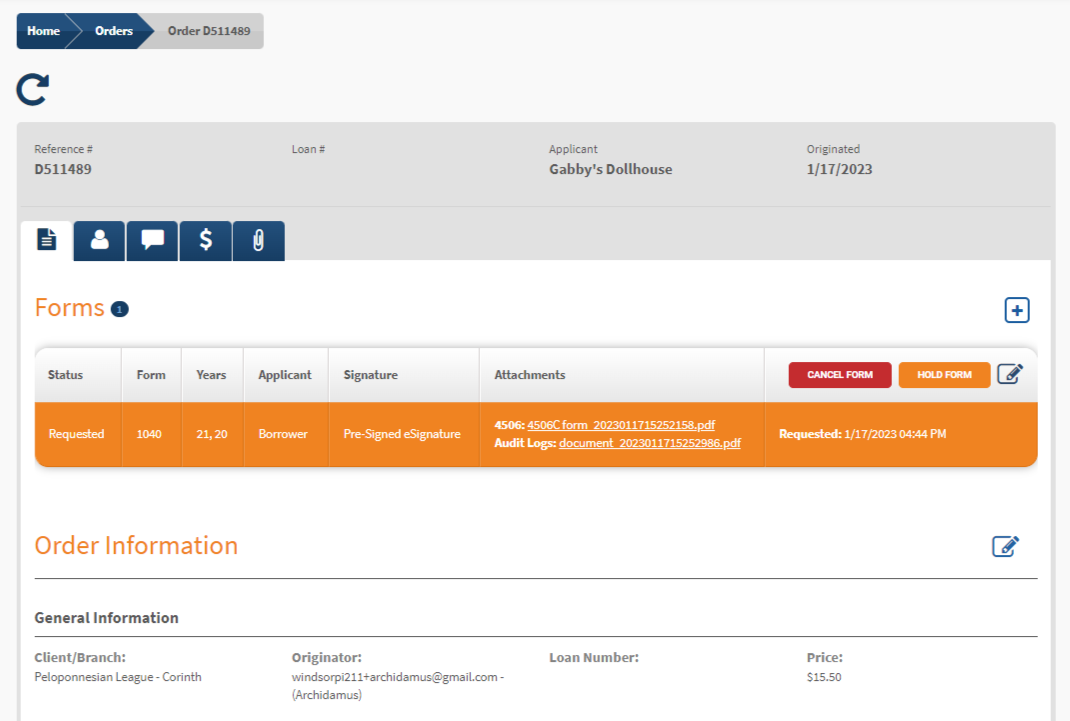Switch to the billing dollar-sign tab
1070x721 pixels.
pyautogui.click(x=205, y=240)
